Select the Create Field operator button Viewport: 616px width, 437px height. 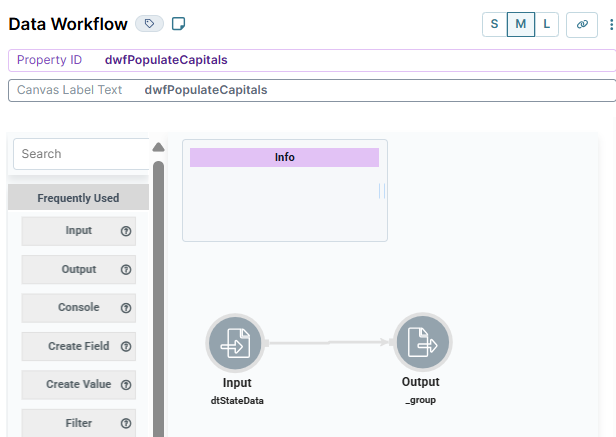coord(79,346)
